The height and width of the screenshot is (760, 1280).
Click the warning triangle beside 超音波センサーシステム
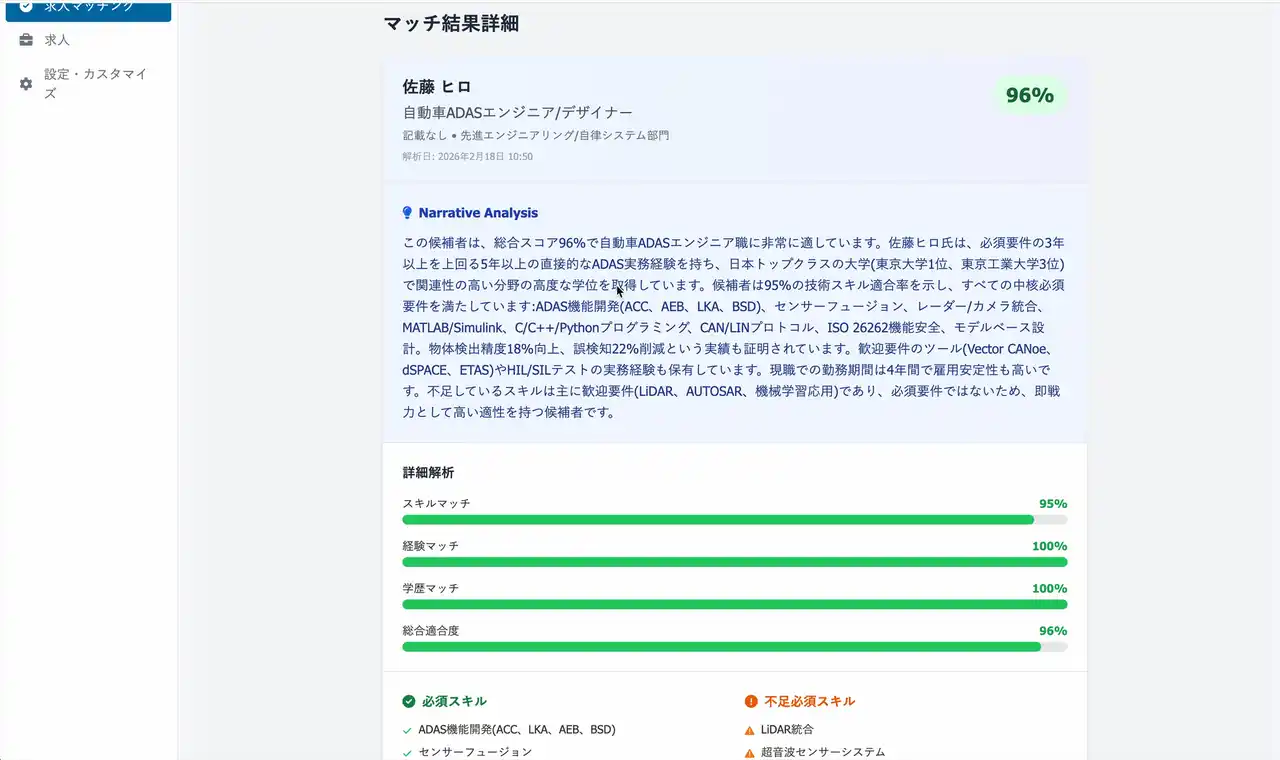point(750,753)
